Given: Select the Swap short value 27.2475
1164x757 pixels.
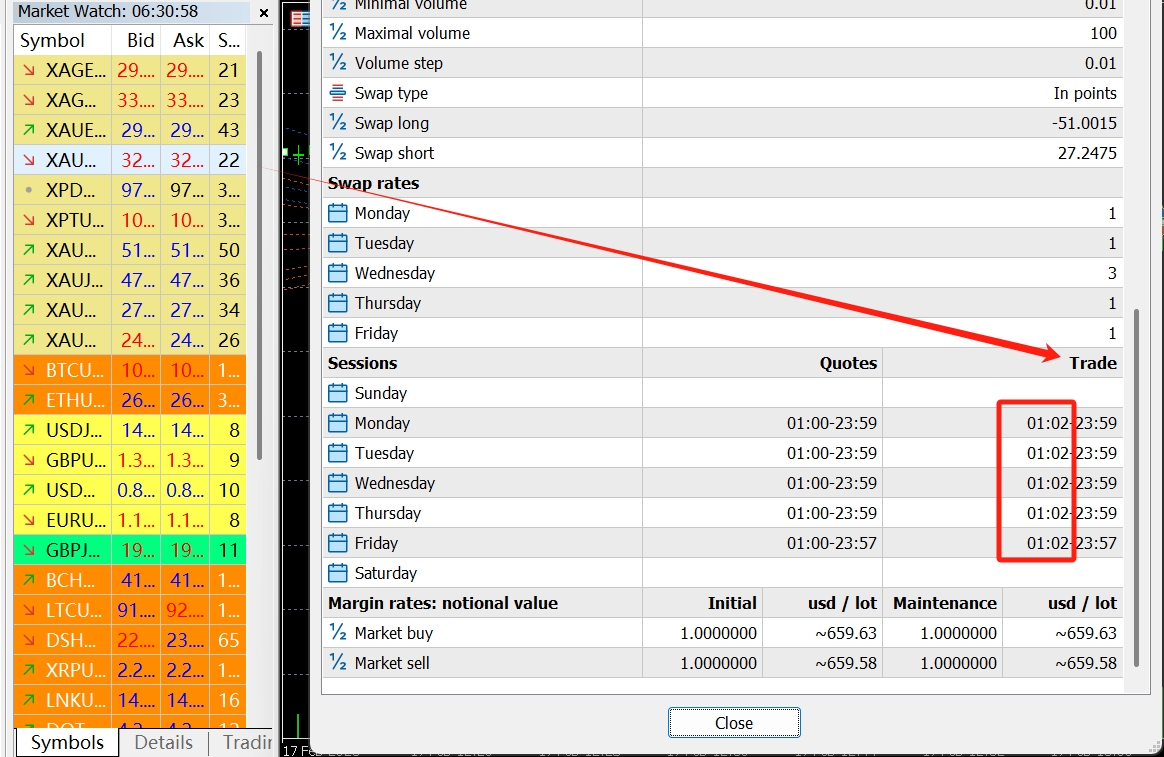Looking at the screenshot, I should pos(1087,153).
